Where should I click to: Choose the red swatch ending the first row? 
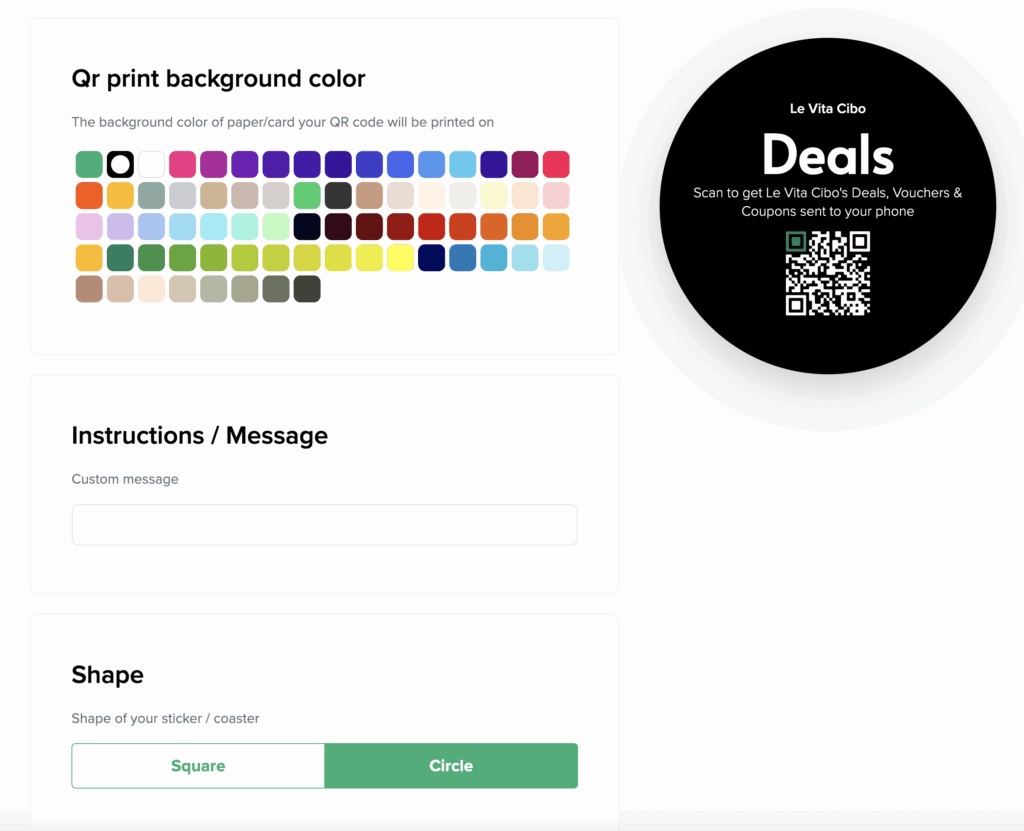(x=556, y=165)
